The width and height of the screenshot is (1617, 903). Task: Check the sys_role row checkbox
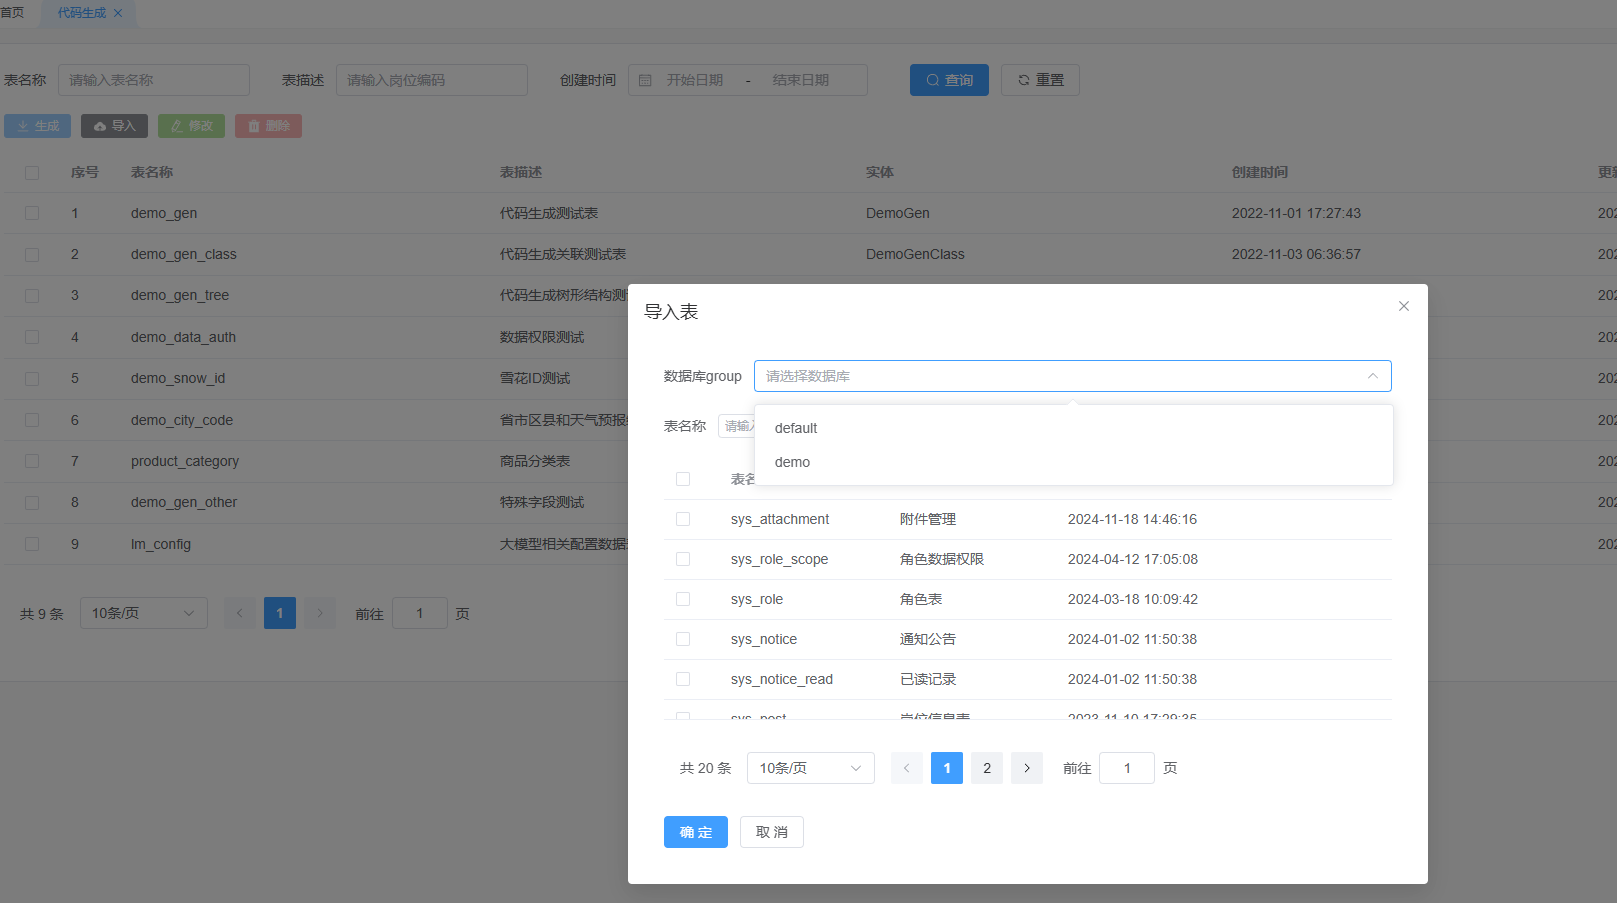click(683, 599)
